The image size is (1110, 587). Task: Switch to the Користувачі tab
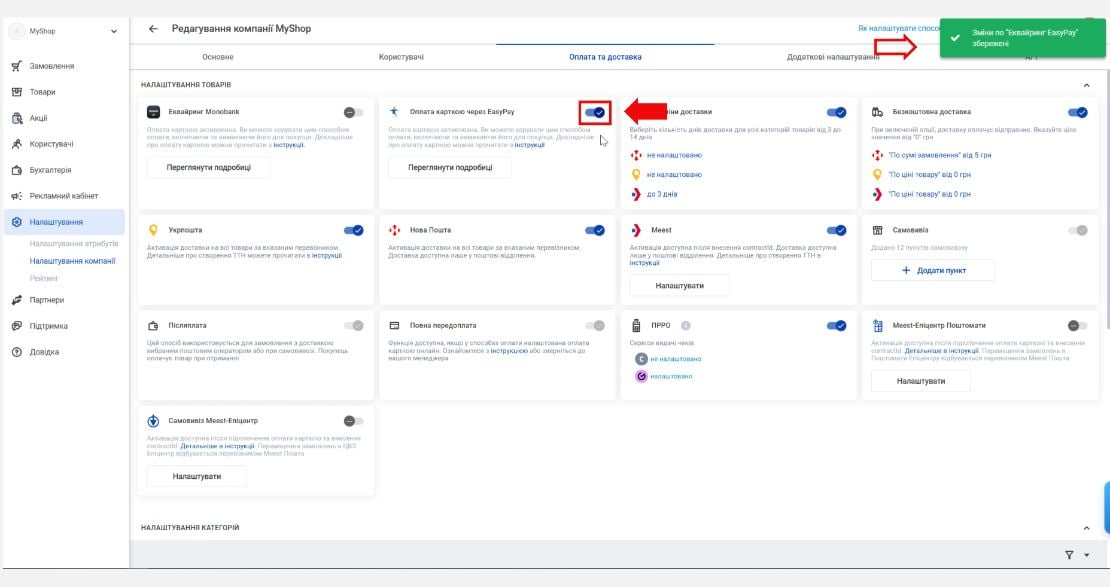point(401,57)
